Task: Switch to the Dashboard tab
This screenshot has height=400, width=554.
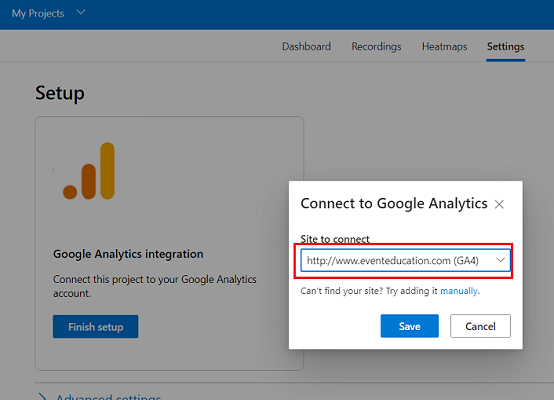Action: pyautogui.click(x=306, y=47)
